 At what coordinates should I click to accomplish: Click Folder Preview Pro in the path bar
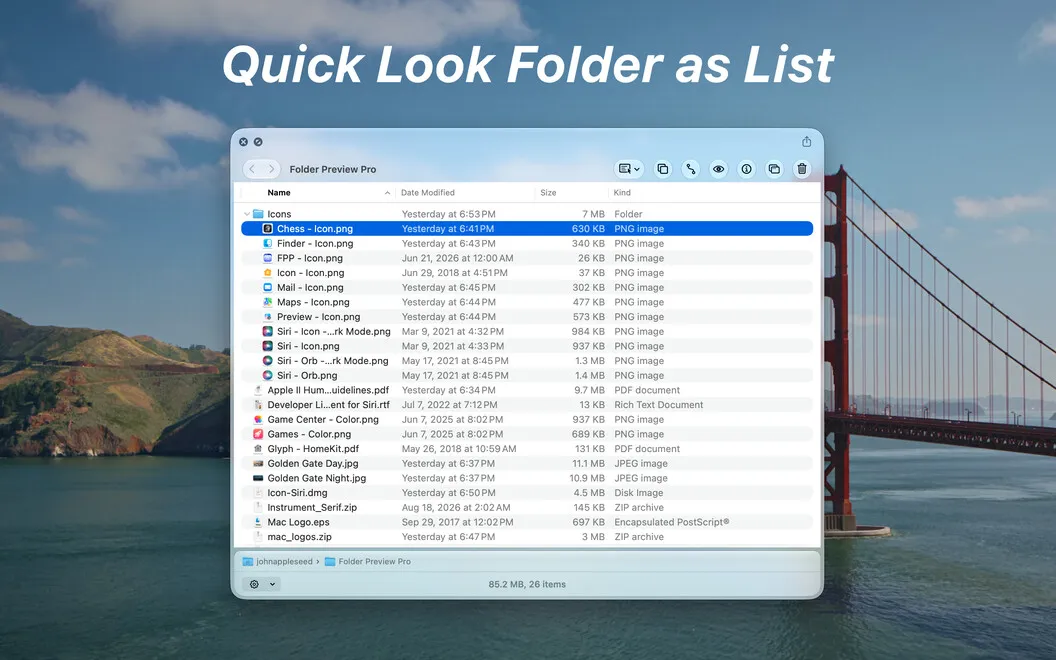click(x=374, y=562)
